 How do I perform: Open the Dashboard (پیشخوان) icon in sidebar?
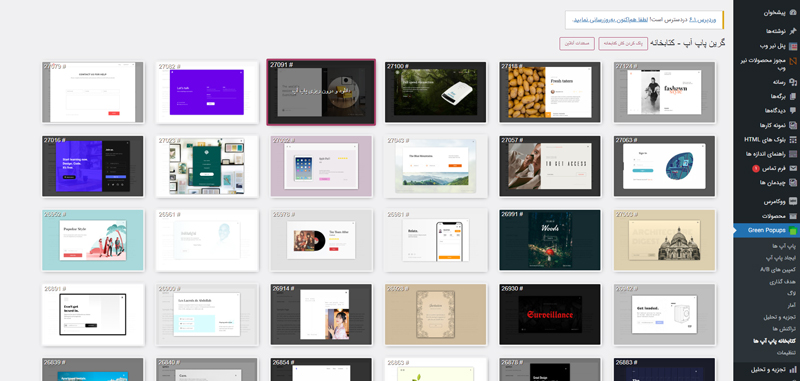tap(792, 13)
